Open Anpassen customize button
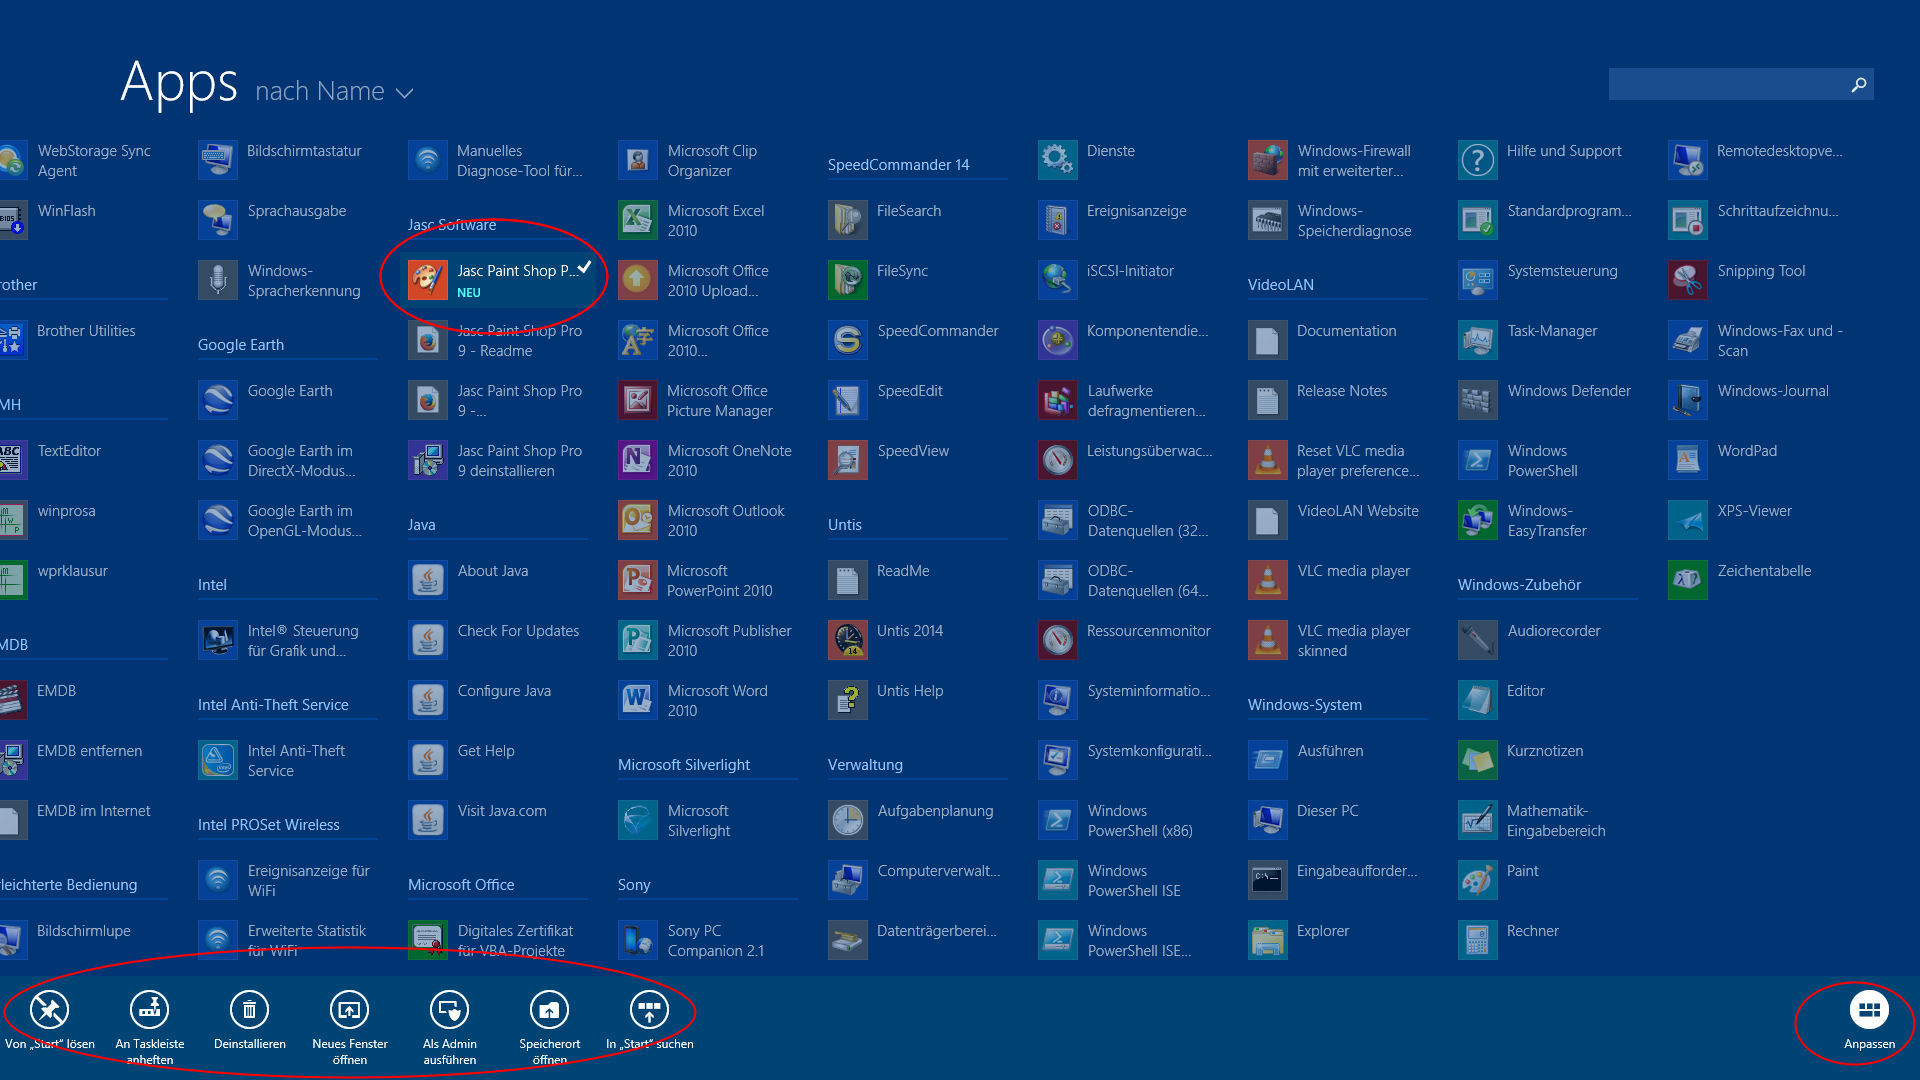Screen dimensions: 1920x1080 pos(1868,1010)
